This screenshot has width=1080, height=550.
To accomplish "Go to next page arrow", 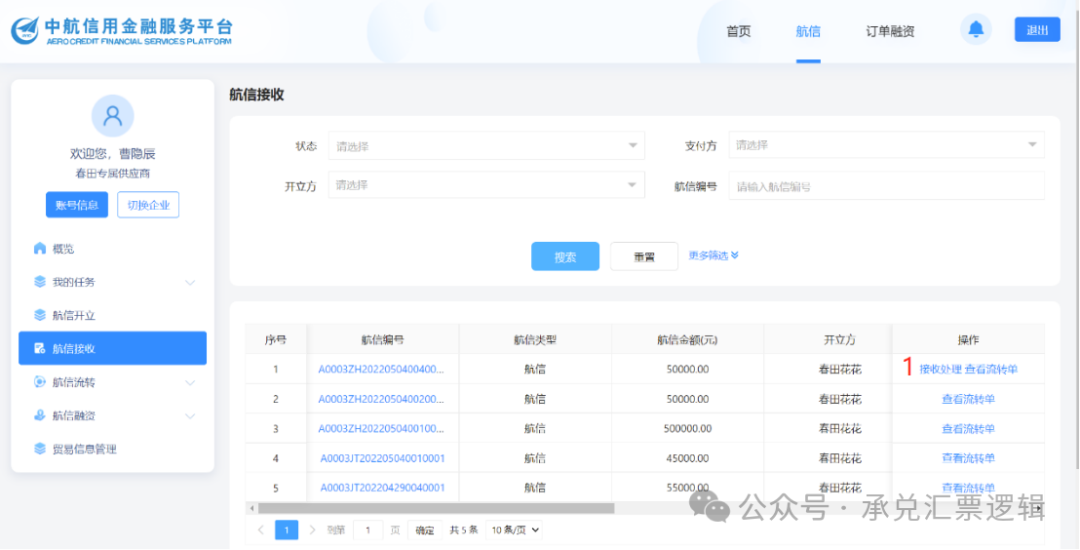I will click(x=312, y=530).
